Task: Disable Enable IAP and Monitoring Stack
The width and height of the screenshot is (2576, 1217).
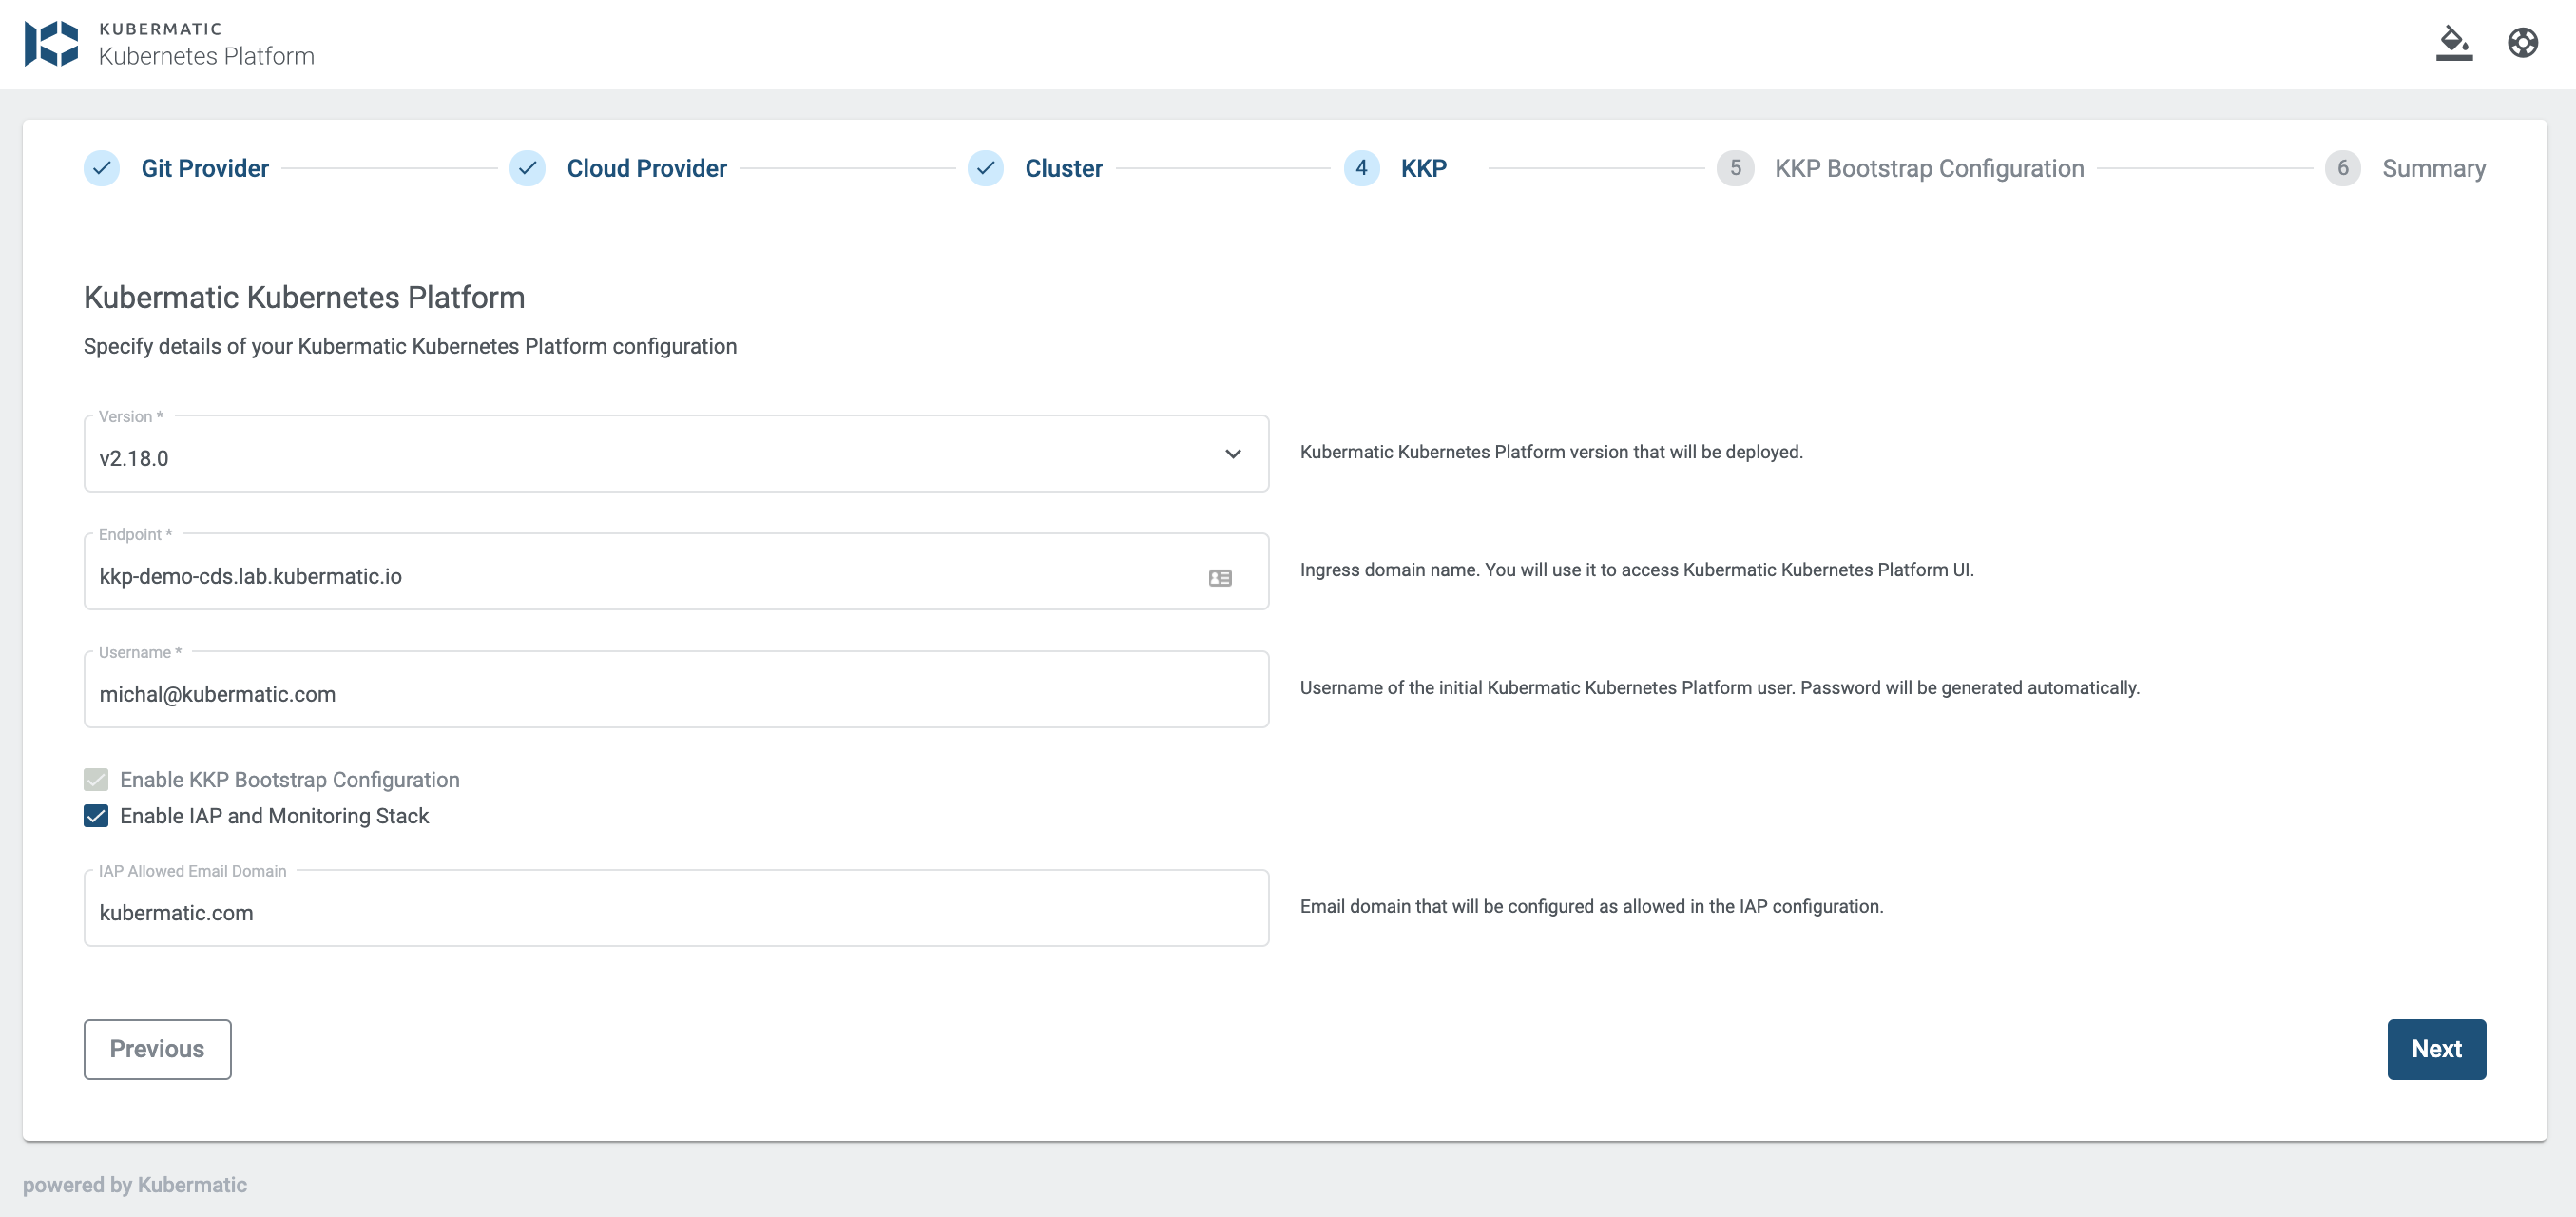Action: 95,817
